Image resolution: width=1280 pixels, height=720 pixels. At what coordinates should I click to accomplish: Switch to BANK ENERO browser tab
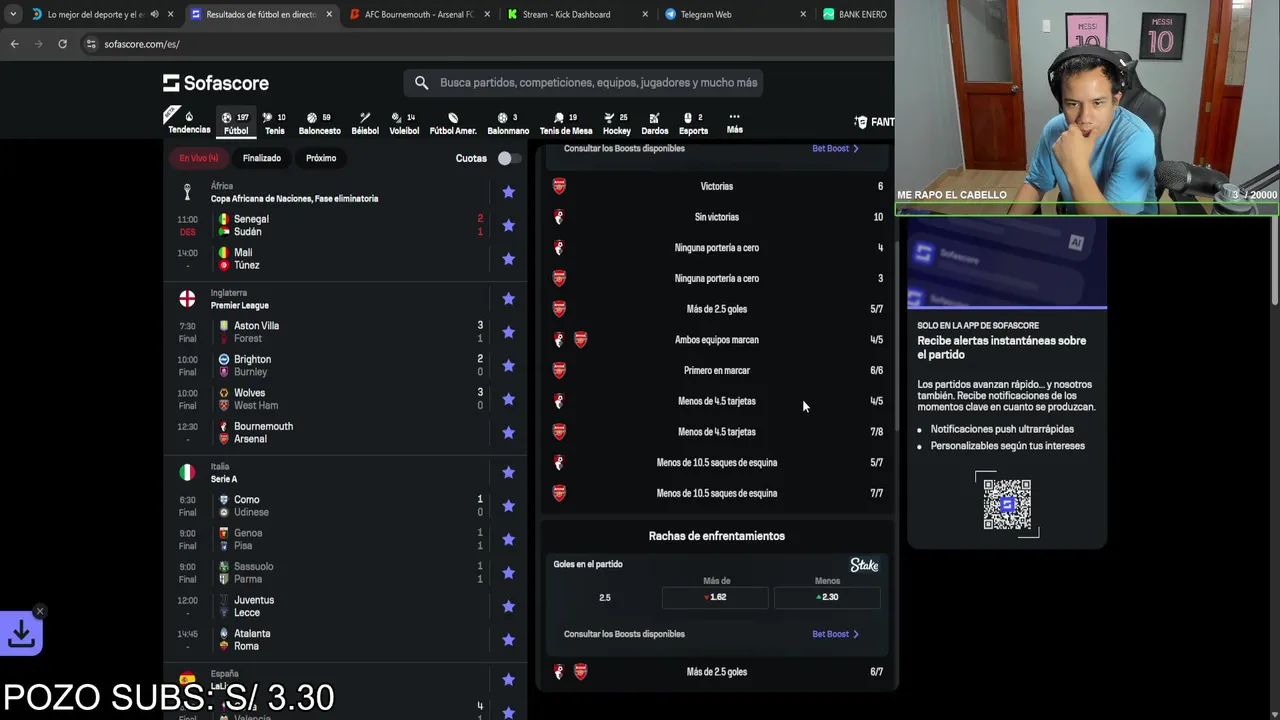click(856, 14)
